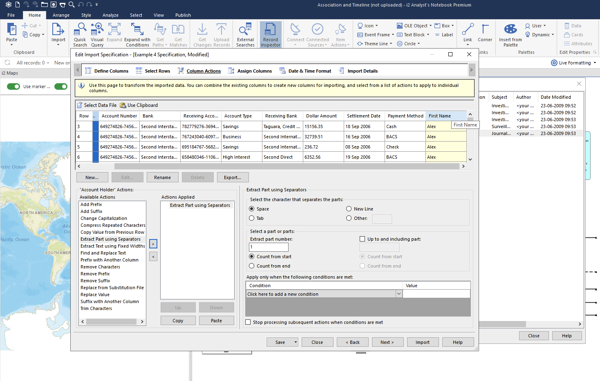600x381 pixels.
Task: Expand the Event Frame dropdown
Action: [x=393, y=34]
